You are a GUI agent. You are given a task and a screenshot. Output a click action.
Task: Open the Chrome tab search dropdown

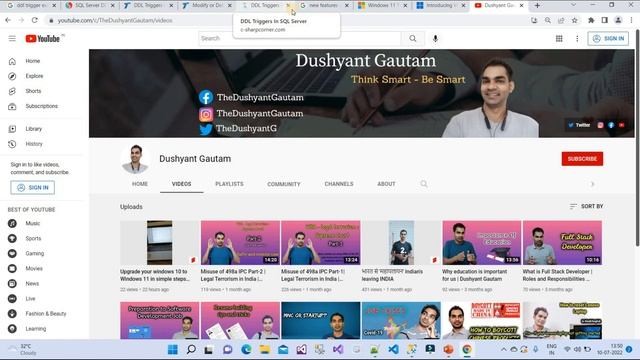(573, 5)
